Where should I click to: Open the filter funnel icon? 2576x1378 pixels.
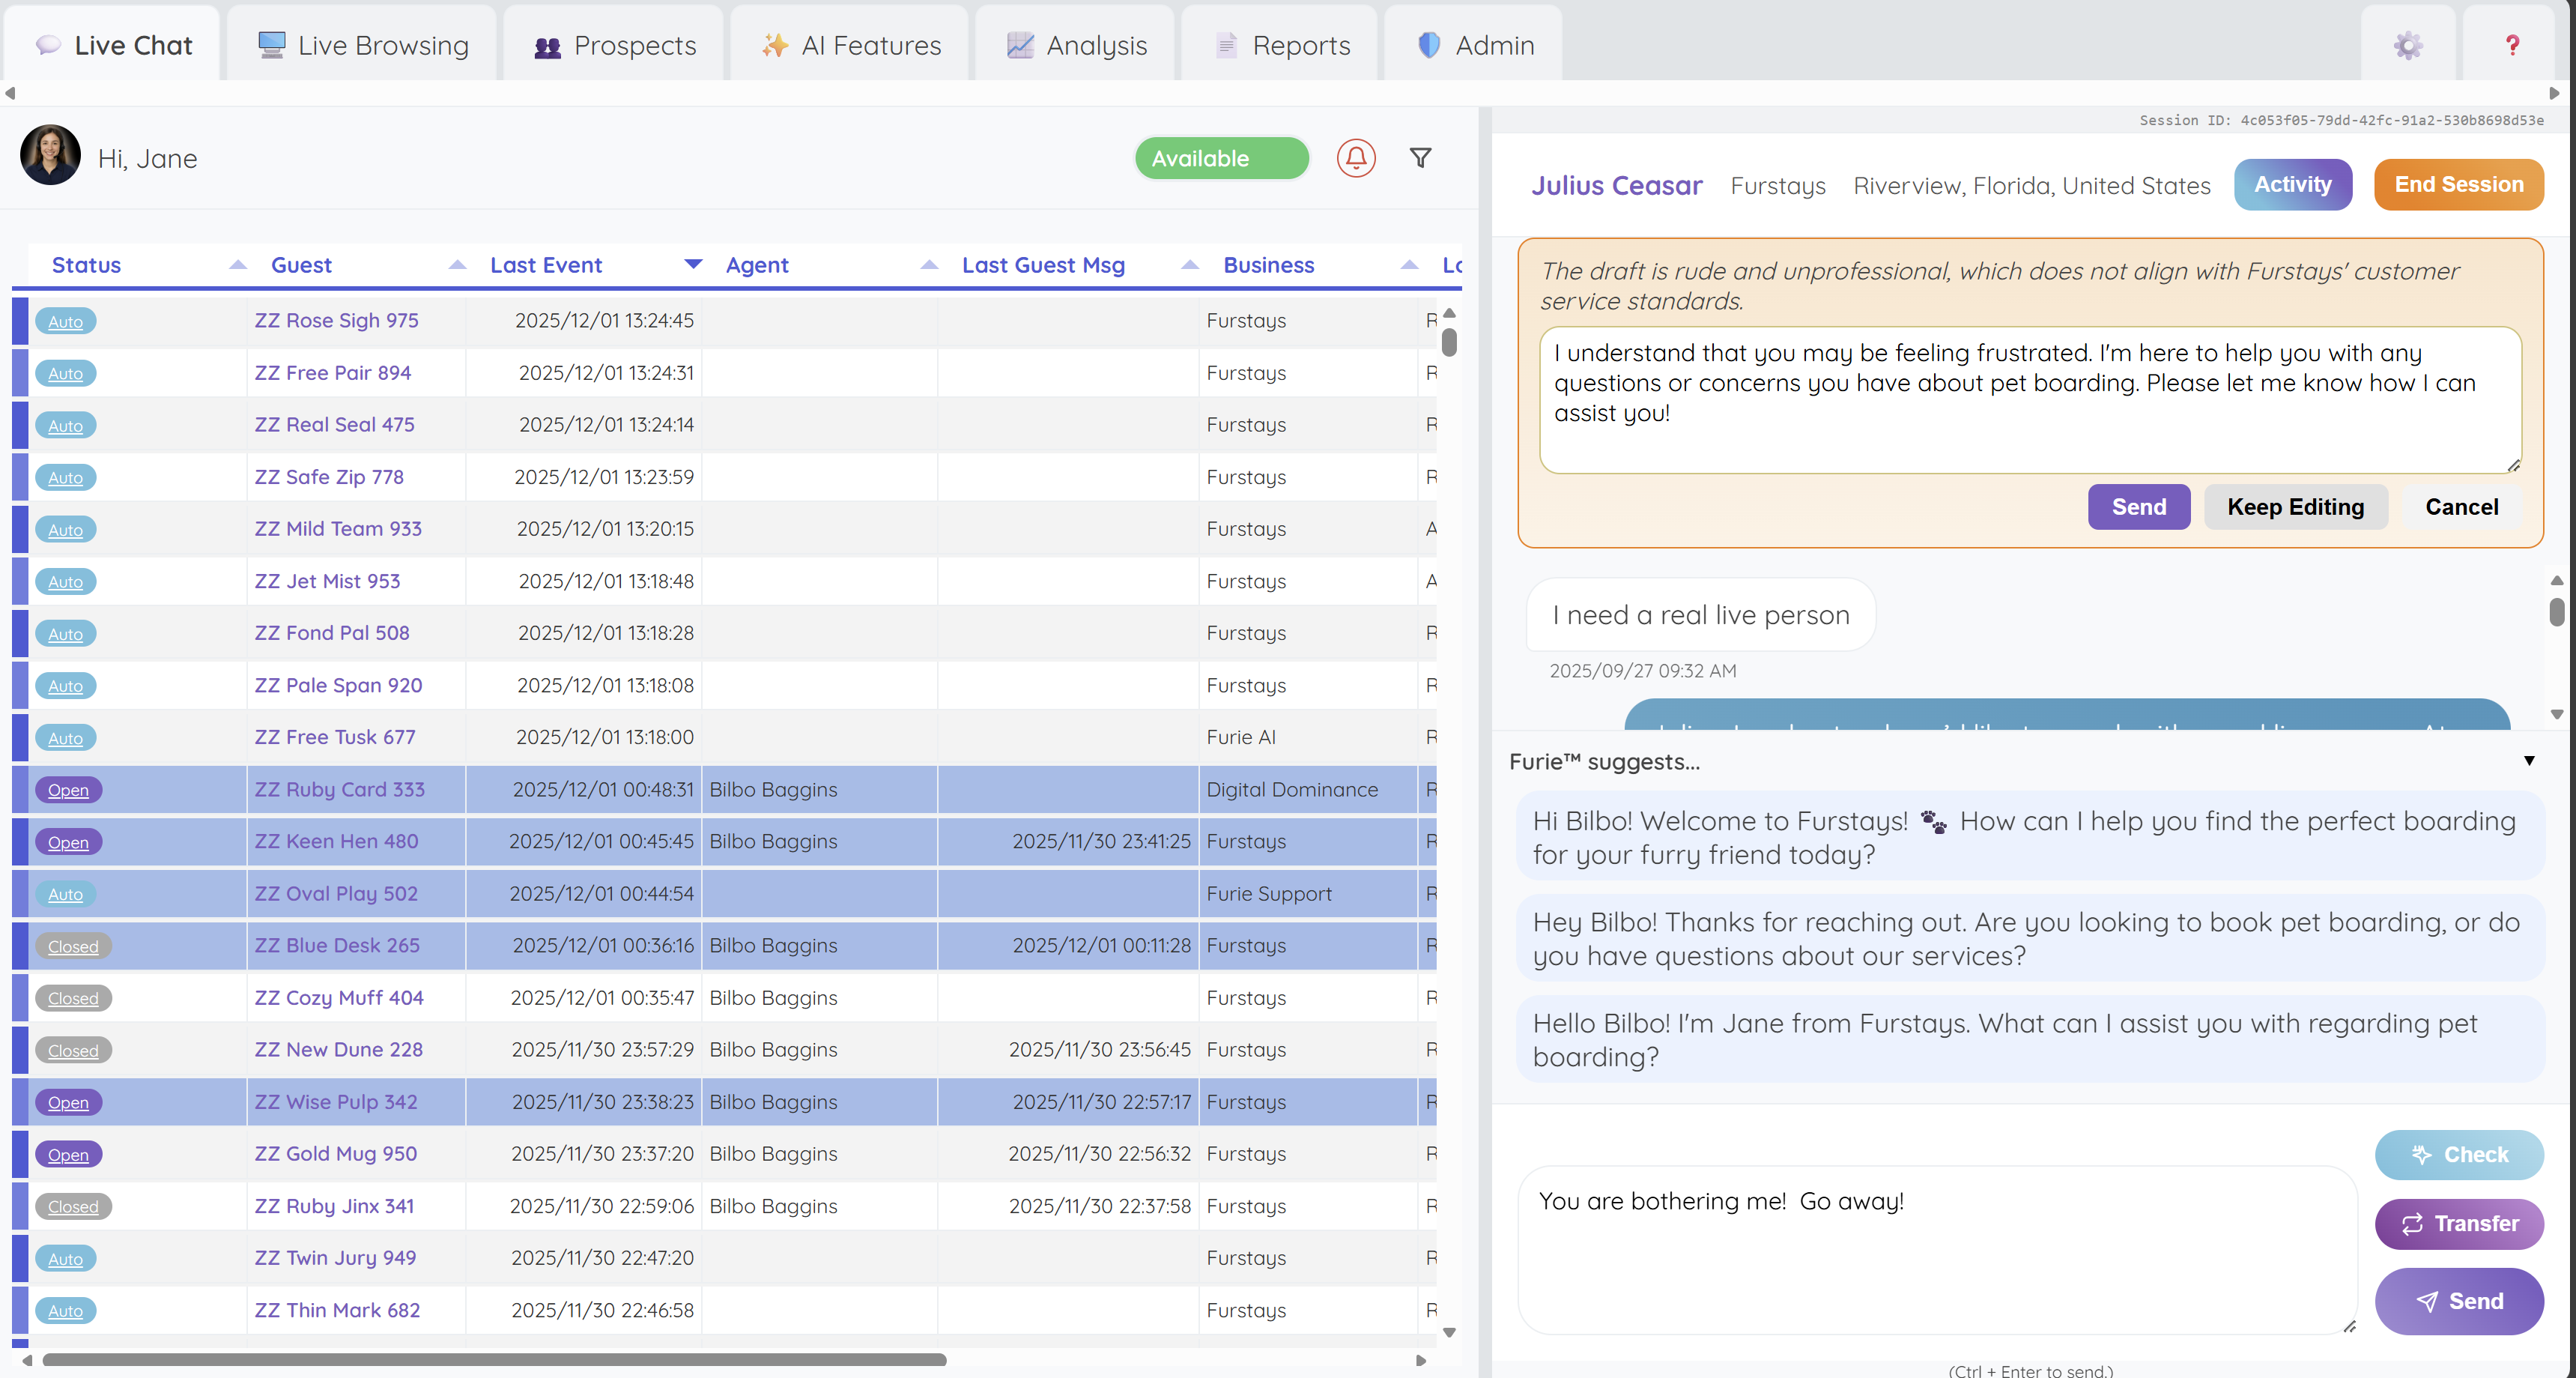[x=1420, y=158]
